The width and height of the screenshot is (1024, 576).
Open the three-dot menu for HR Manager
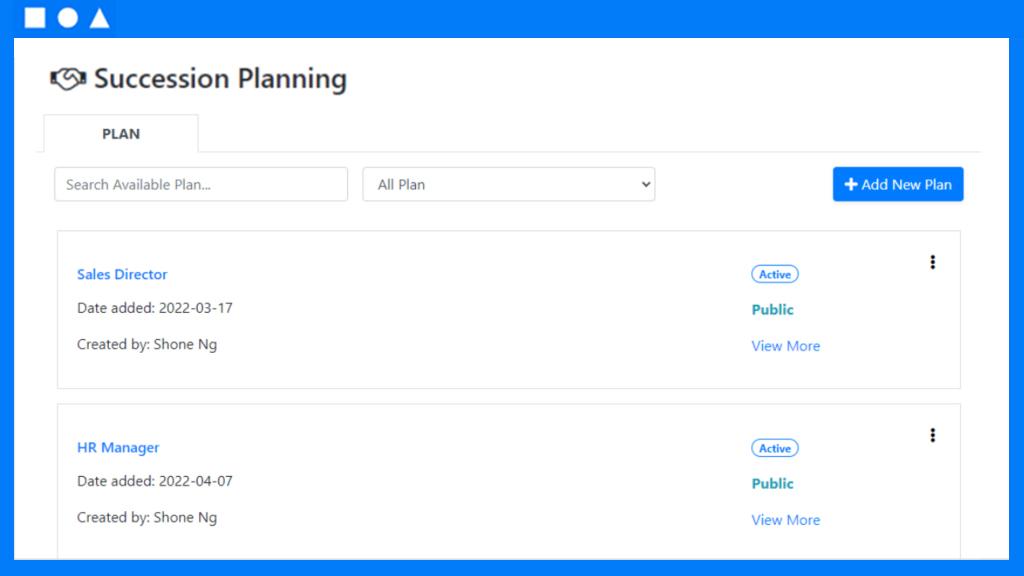point(933,436)
